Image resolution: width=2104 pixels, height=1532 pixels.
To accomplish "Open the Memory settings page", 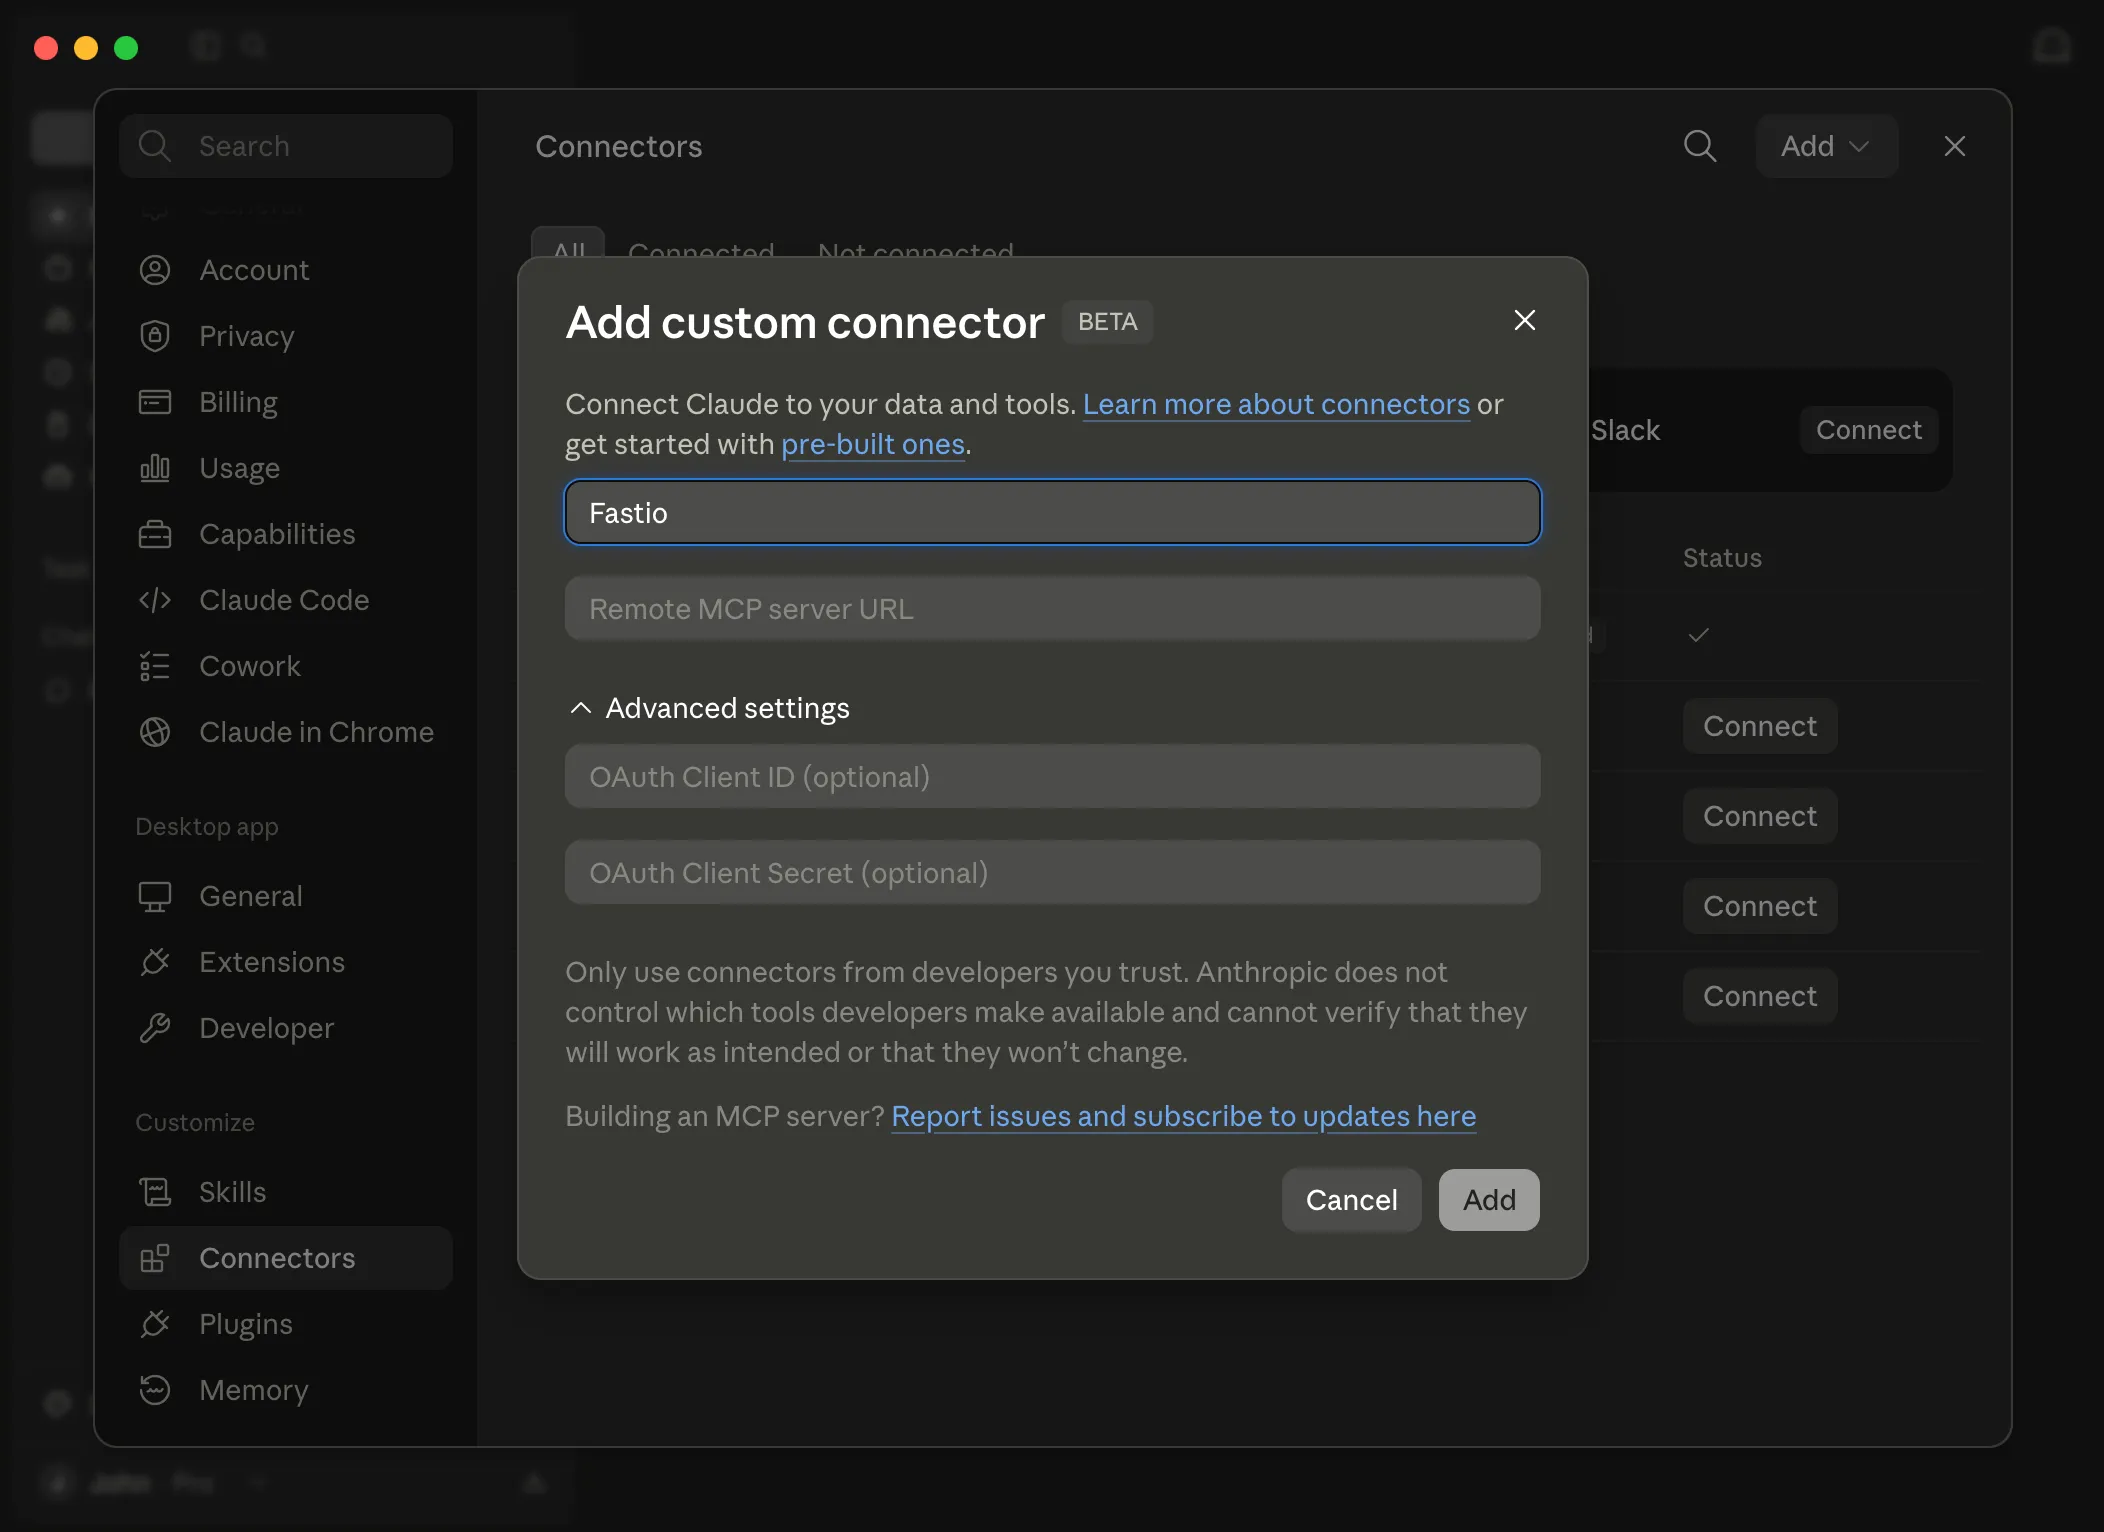I will tap(286, 1390).
